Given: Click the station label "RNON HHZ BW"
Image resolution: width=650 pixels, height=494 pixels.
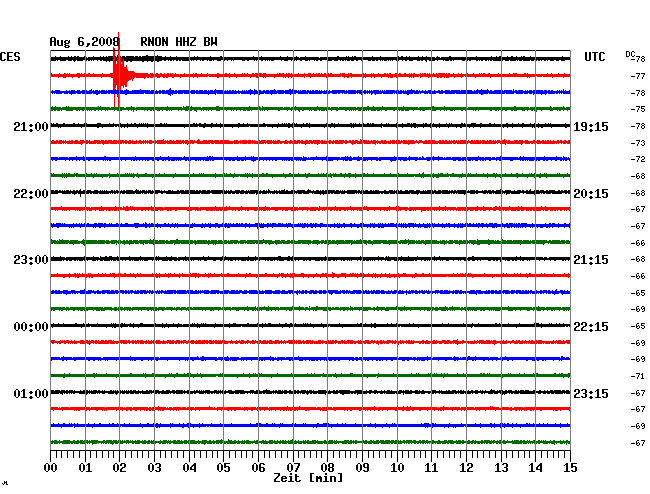Looking at the screenshot, I should [179, 42].
